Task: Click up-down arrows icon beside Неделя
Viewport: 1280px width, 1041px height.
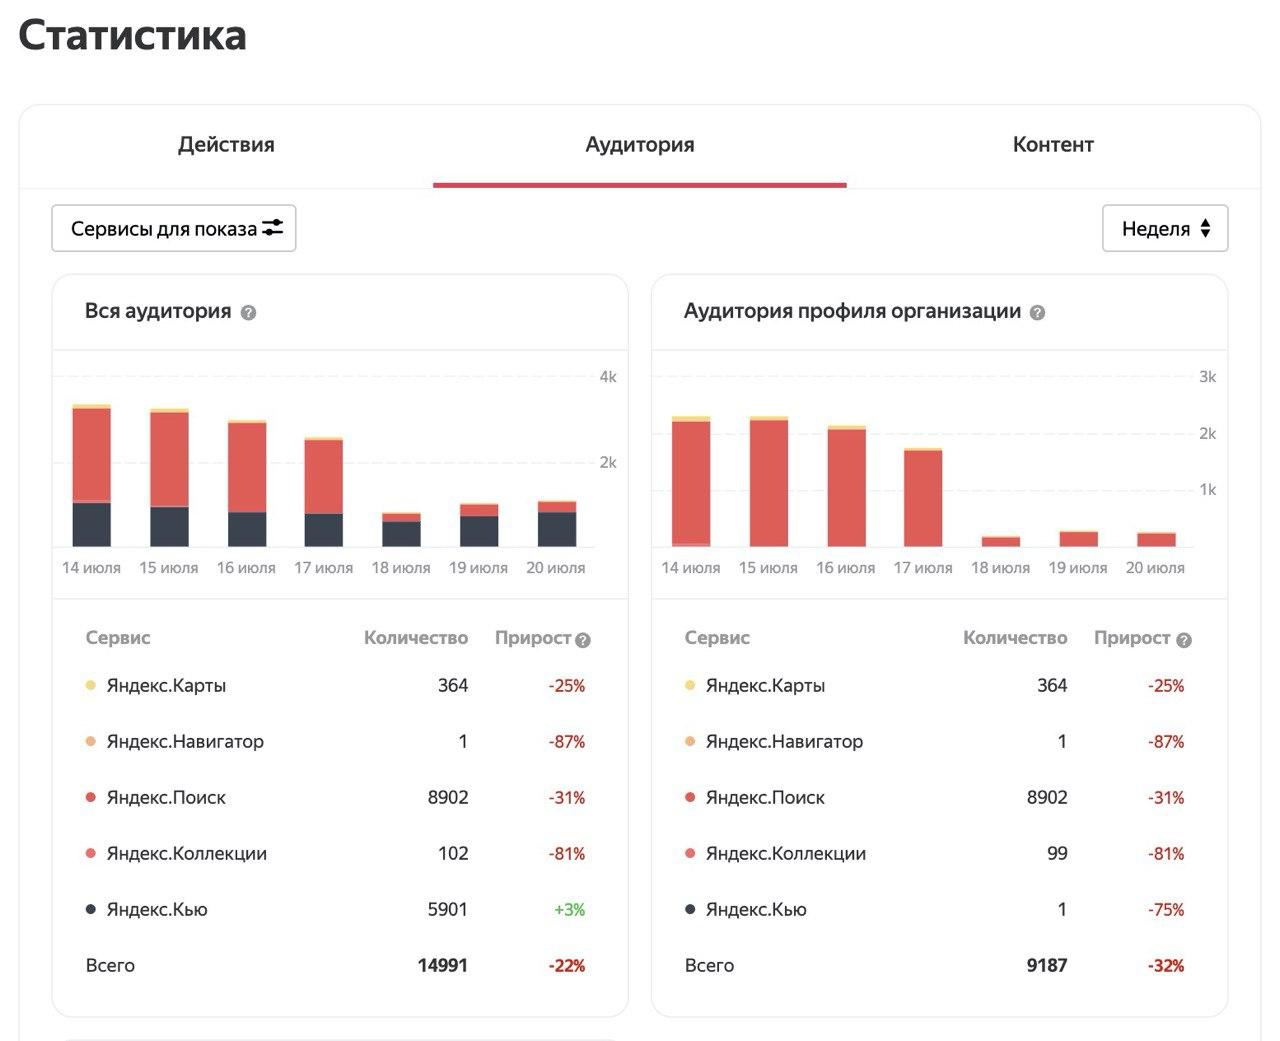Action: 1205,228
